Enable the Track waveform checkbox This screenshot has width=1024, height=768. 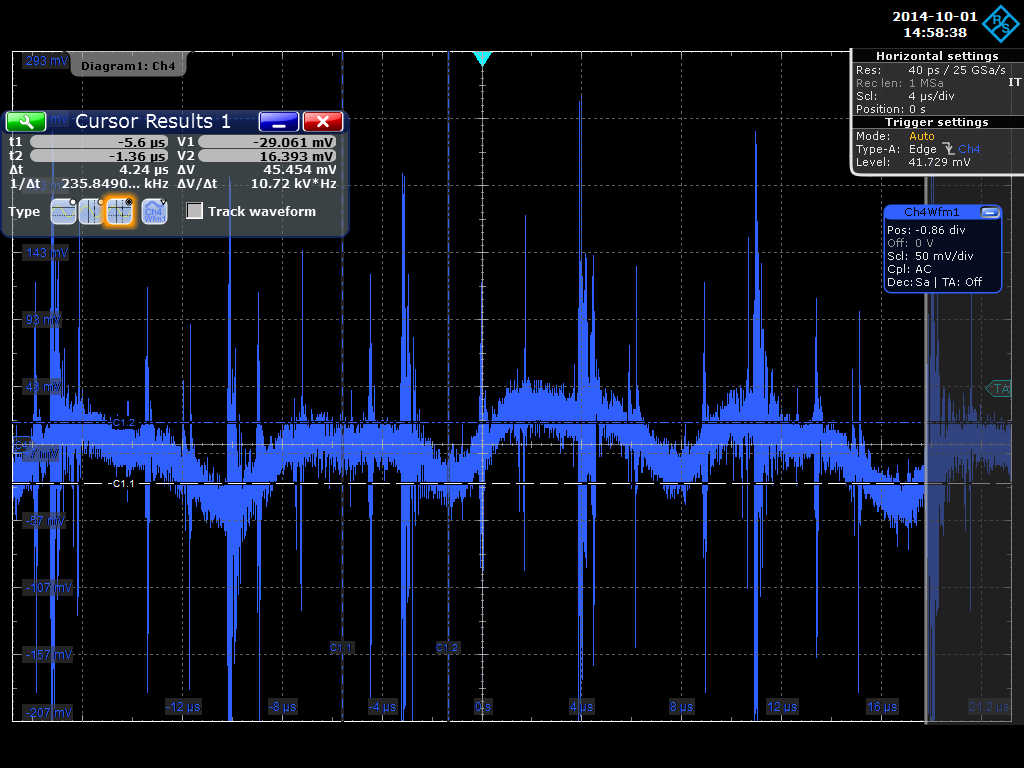[195, 211]
